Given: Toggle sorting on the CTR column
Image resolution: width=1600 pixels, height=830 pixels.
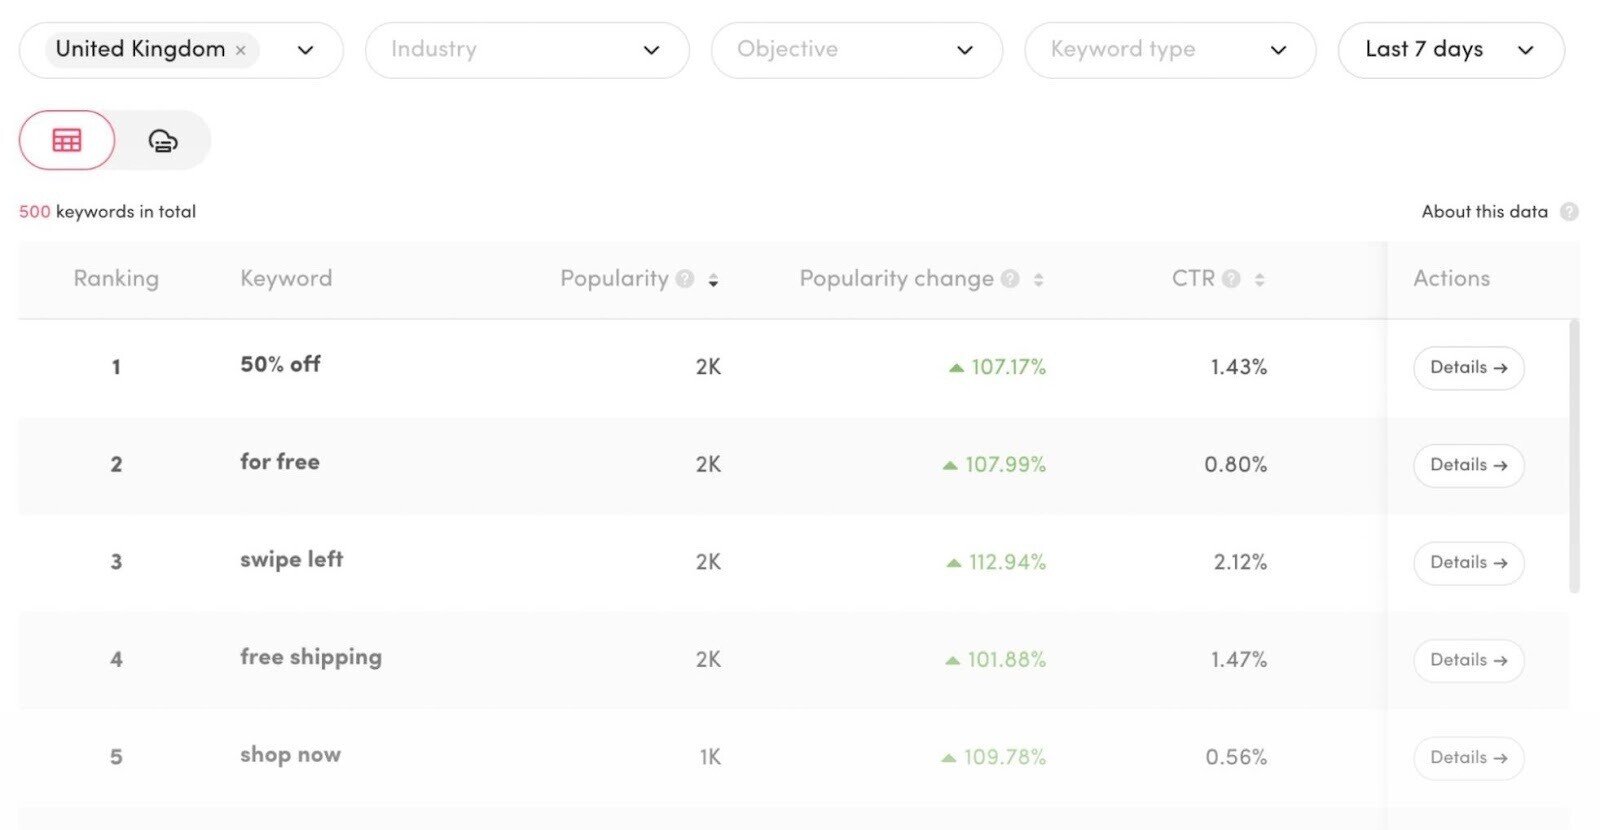Looking at the screenshot, I should (x=1260, y=281).
